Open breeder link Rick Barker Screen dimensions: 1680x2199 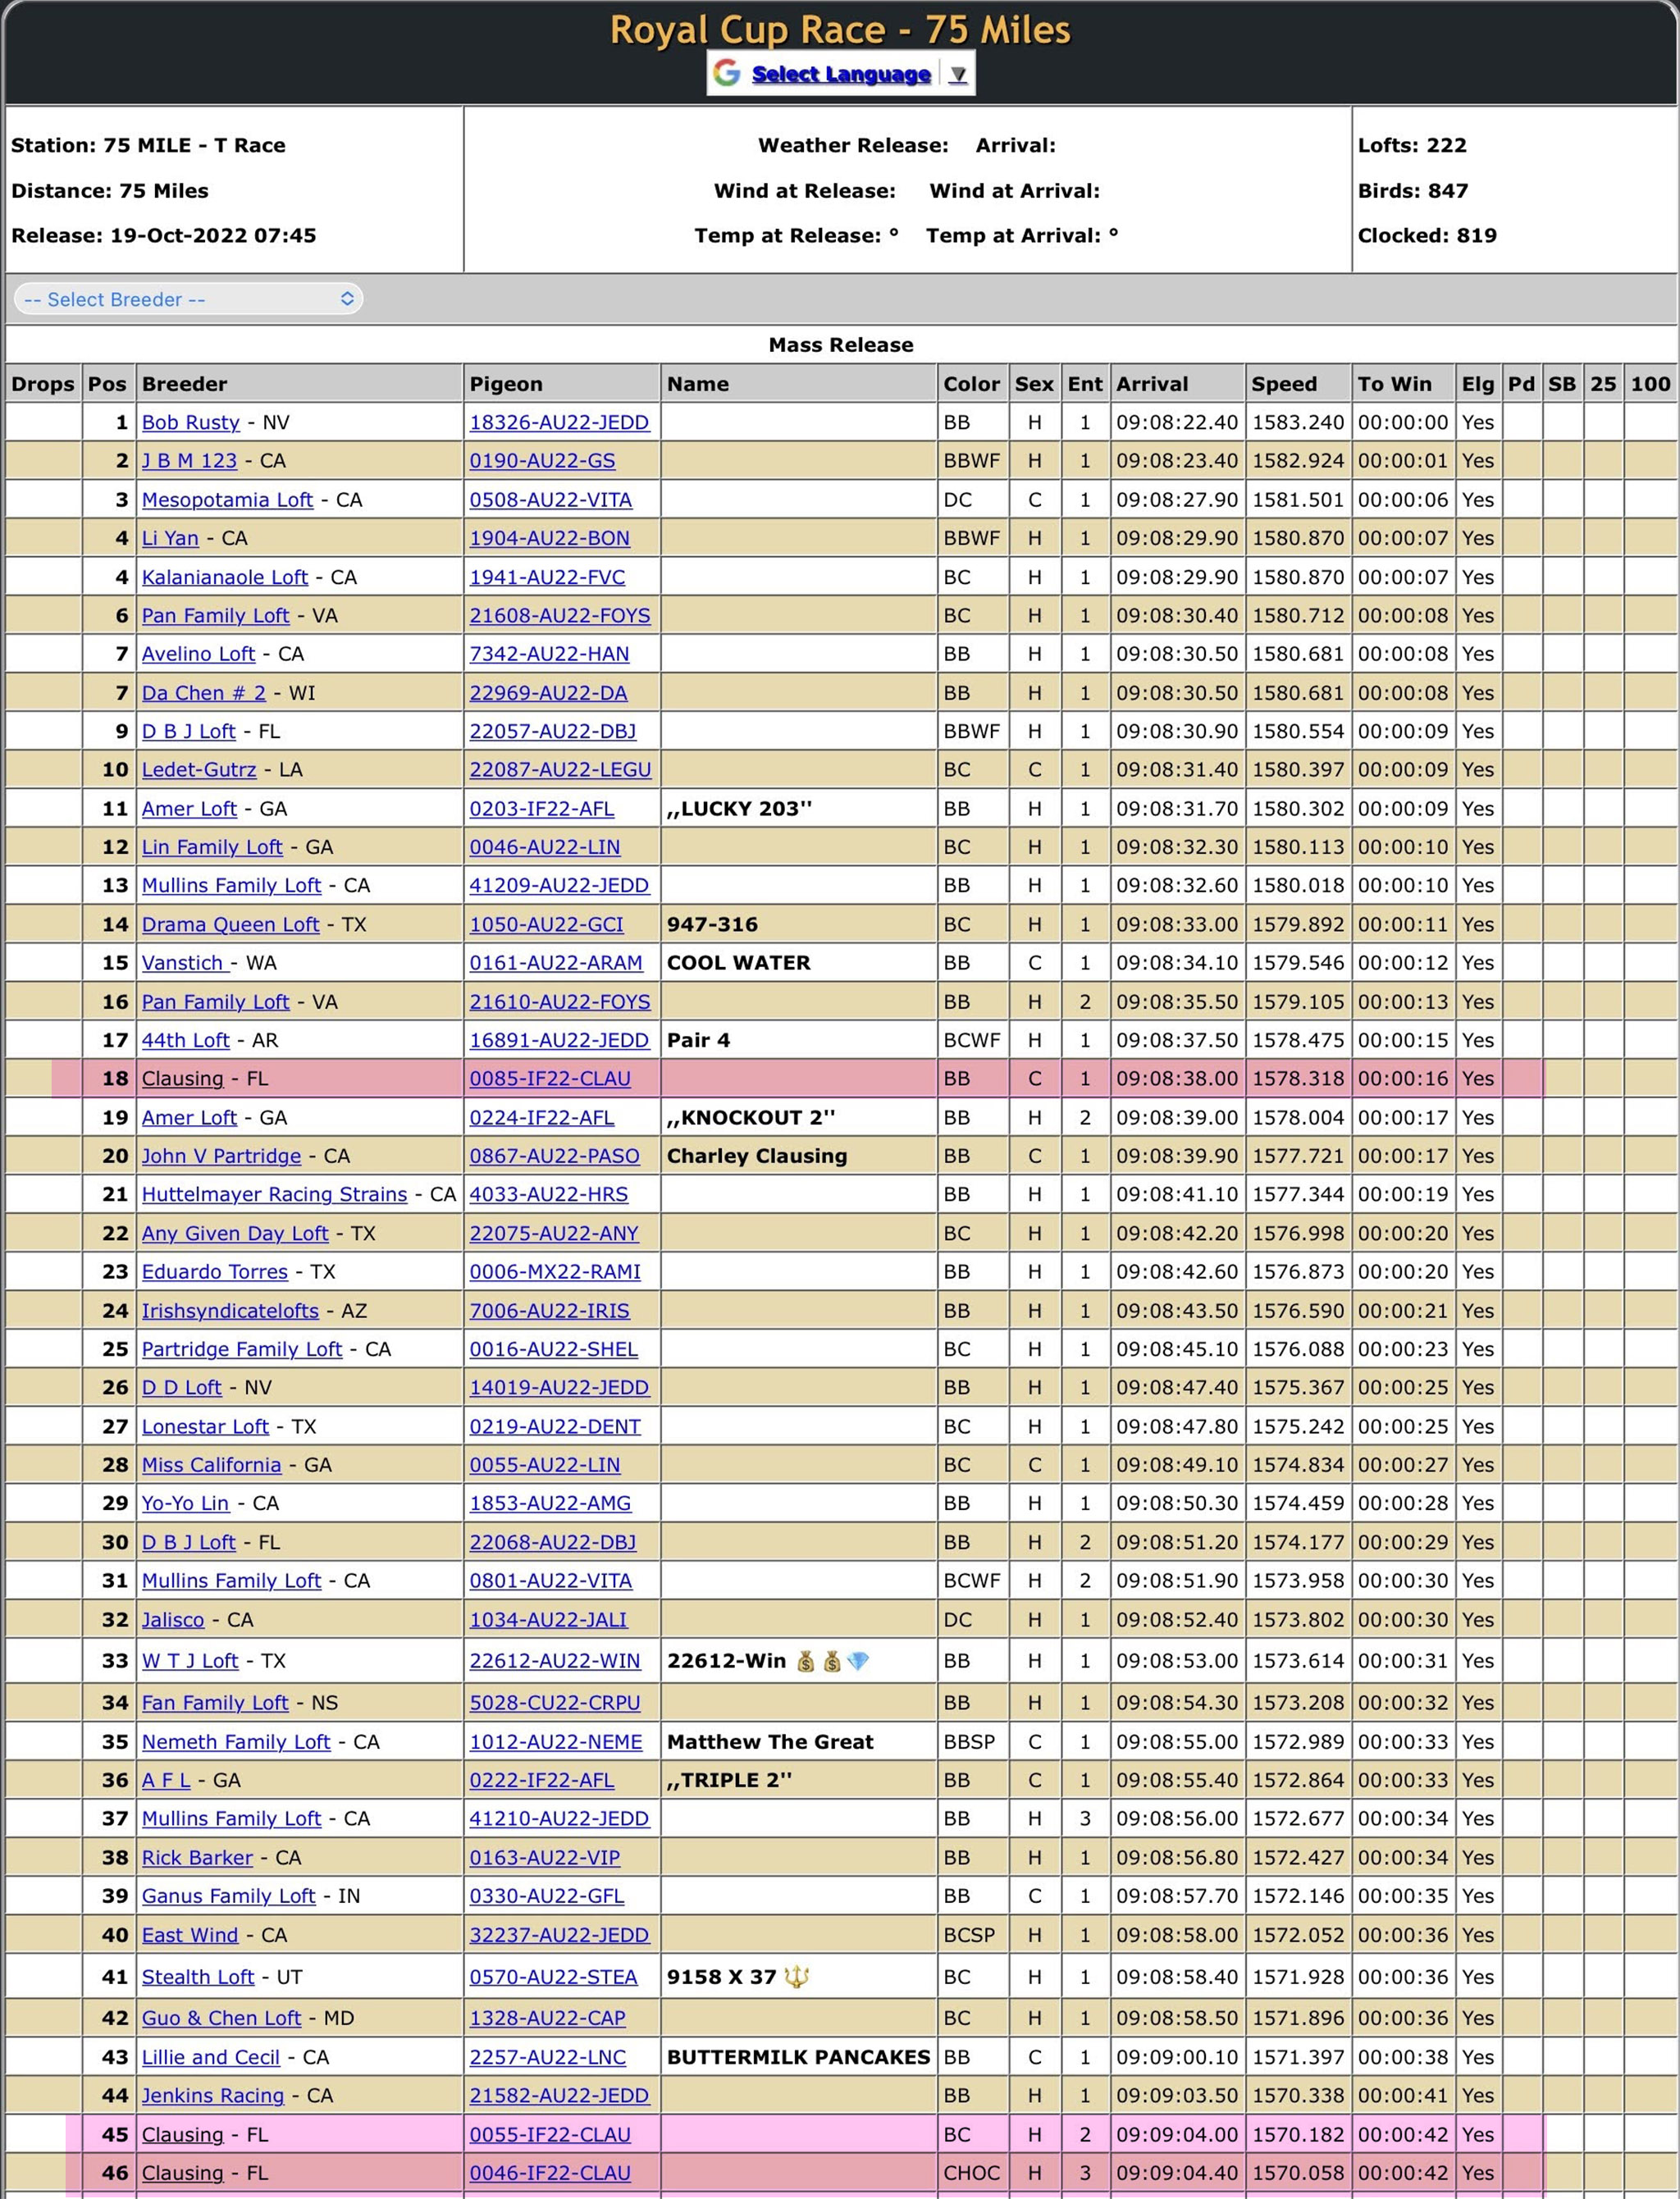pos(197,1858)
